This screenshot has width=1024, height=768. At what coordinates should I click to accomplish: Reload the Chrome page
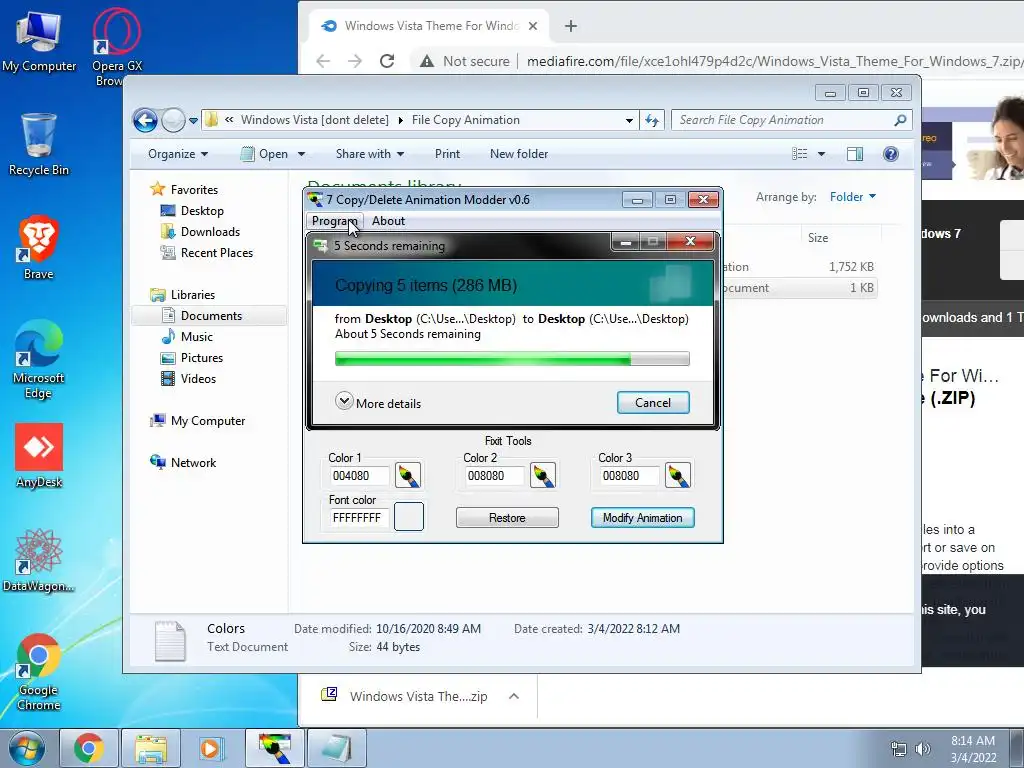pyautogui.click(x=387, y=61)
